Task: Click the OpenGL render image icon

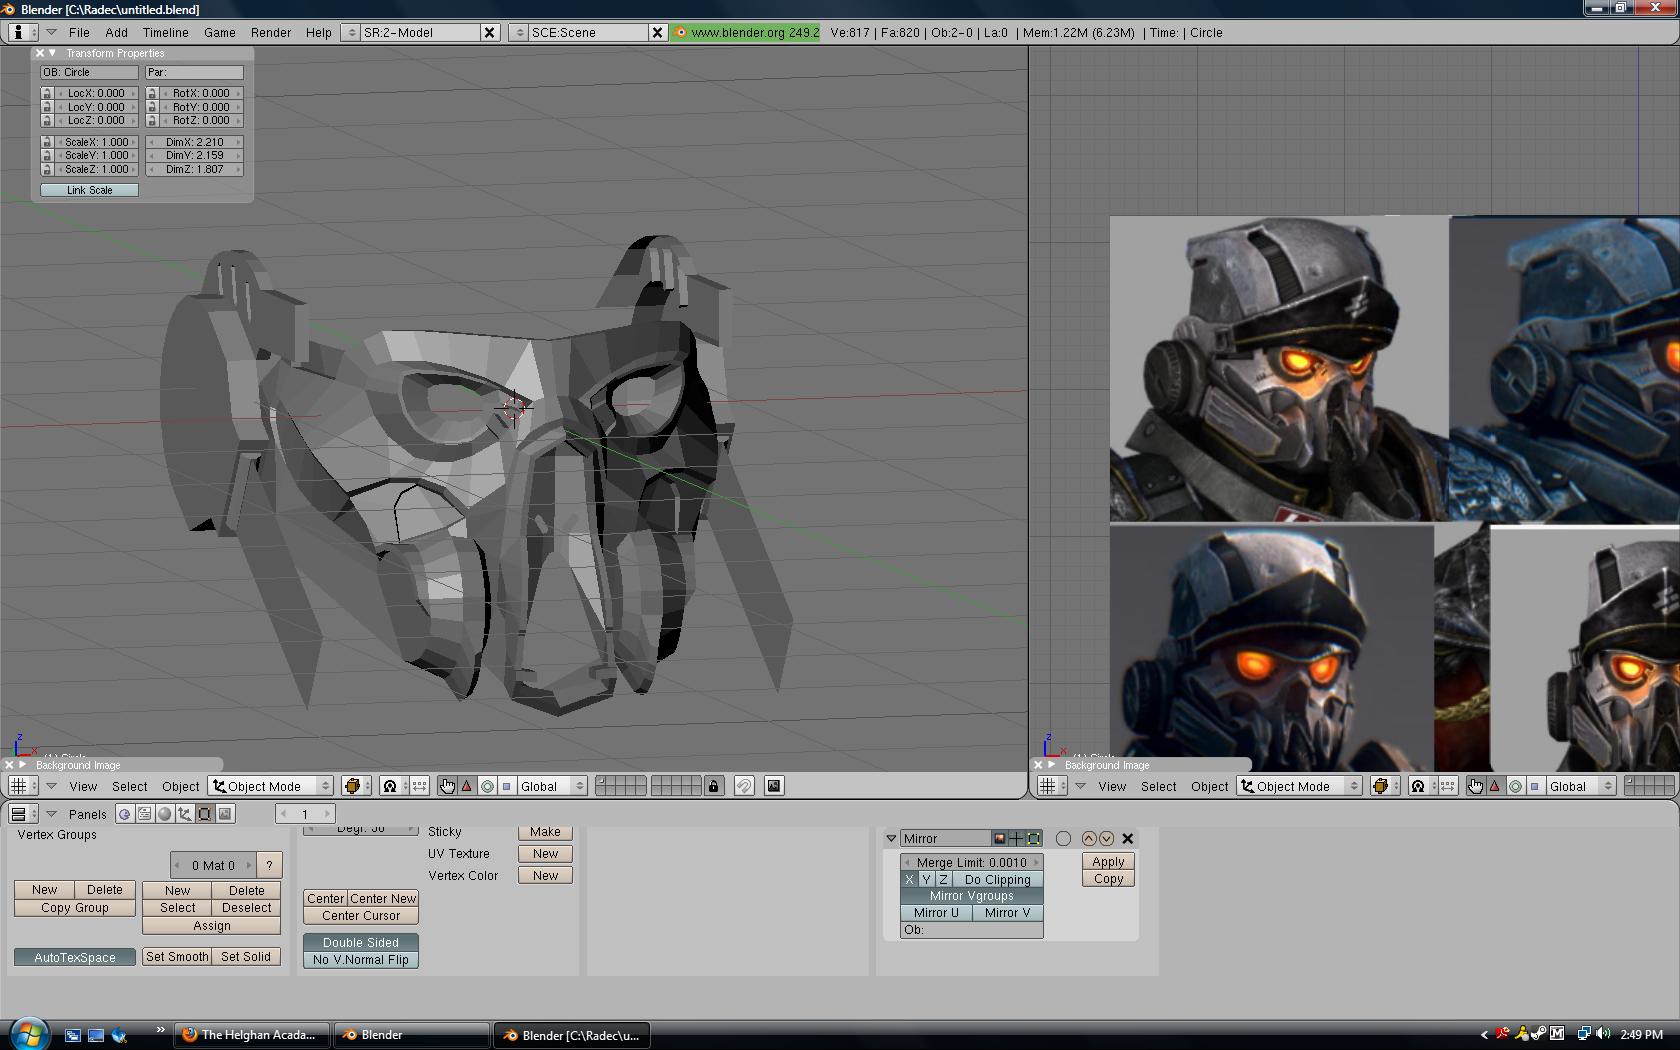Action: click(774, 786)
